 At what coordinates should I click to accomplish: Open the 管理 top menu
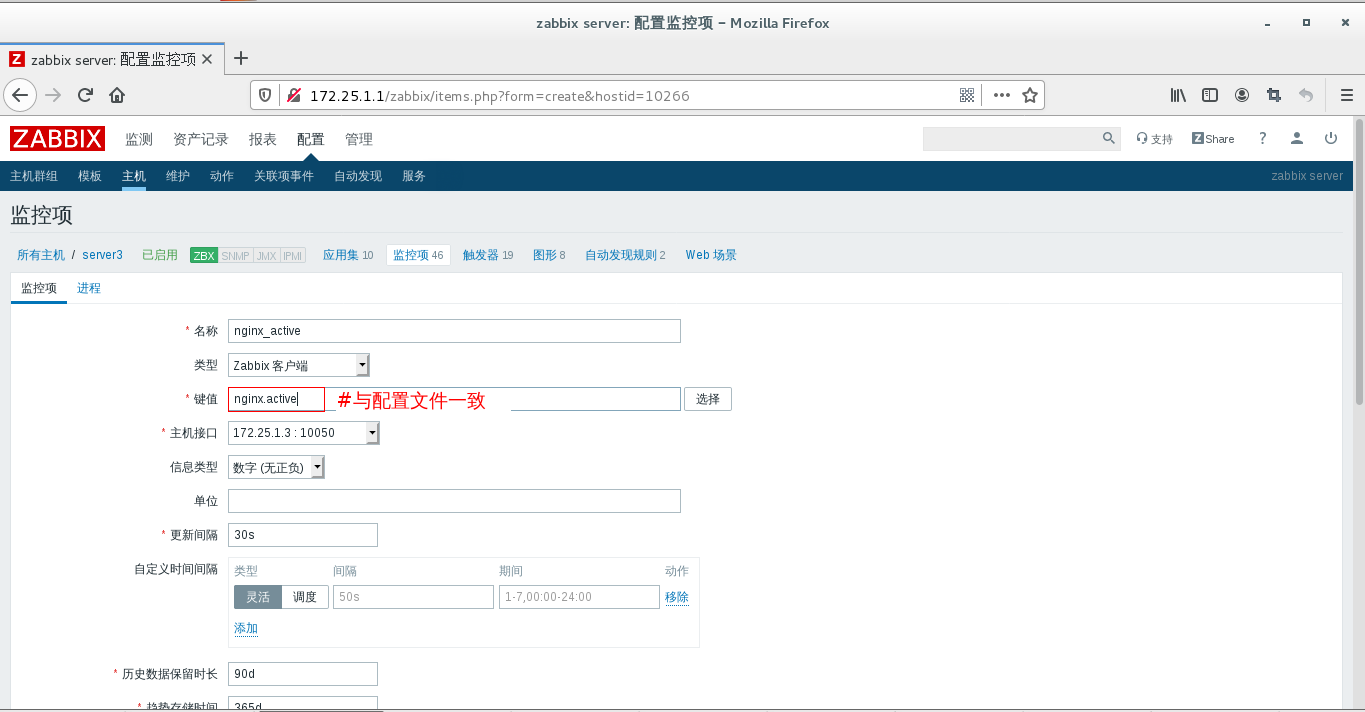coord(359,139)
